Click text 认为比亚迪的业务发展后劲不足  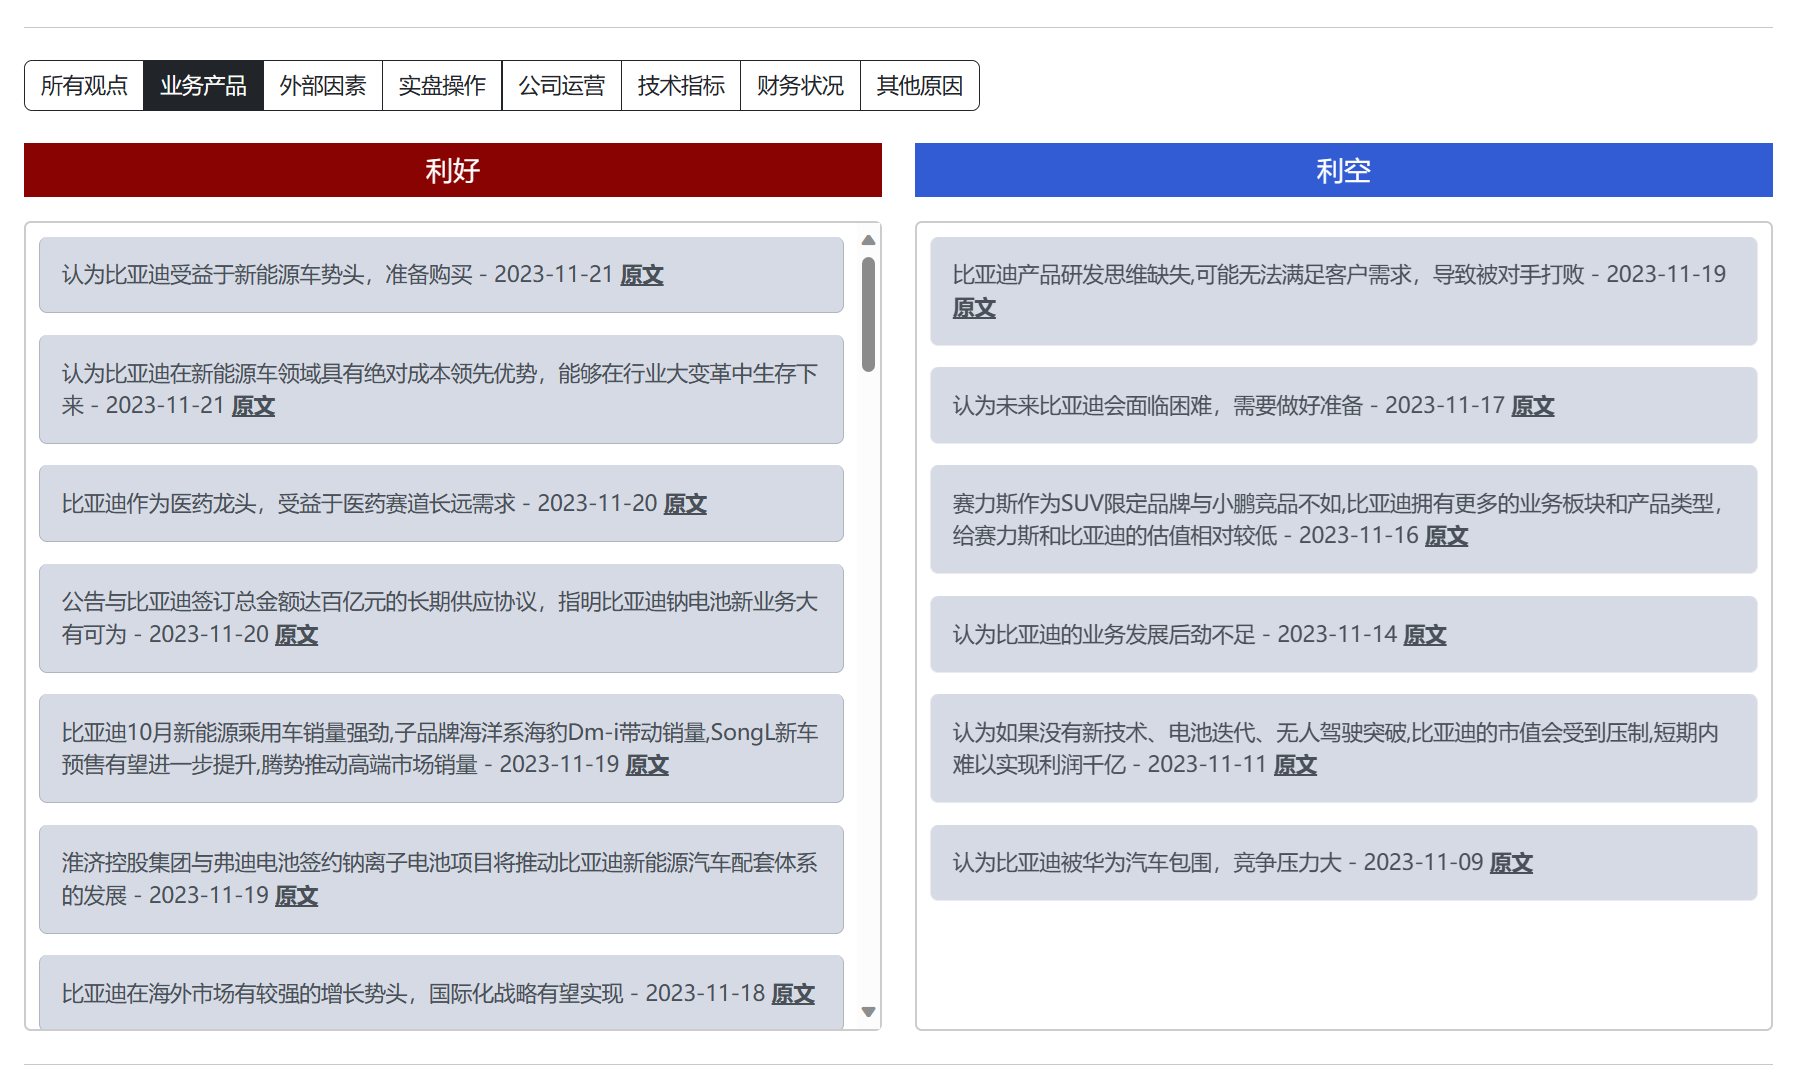(1103, 635)
